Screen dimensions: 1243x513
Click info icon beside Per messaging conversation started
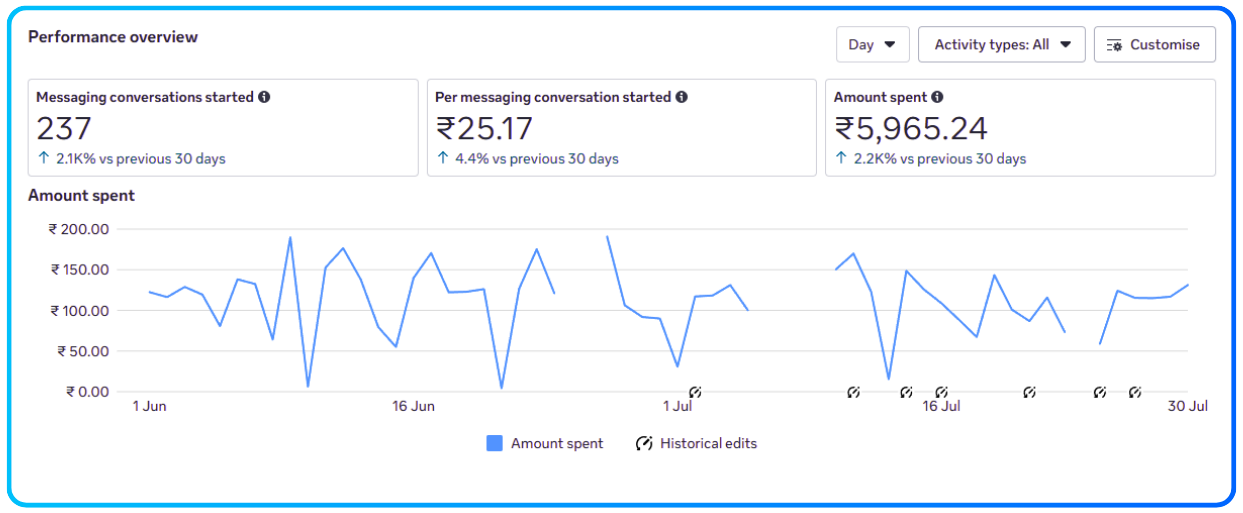pos(681,97)
